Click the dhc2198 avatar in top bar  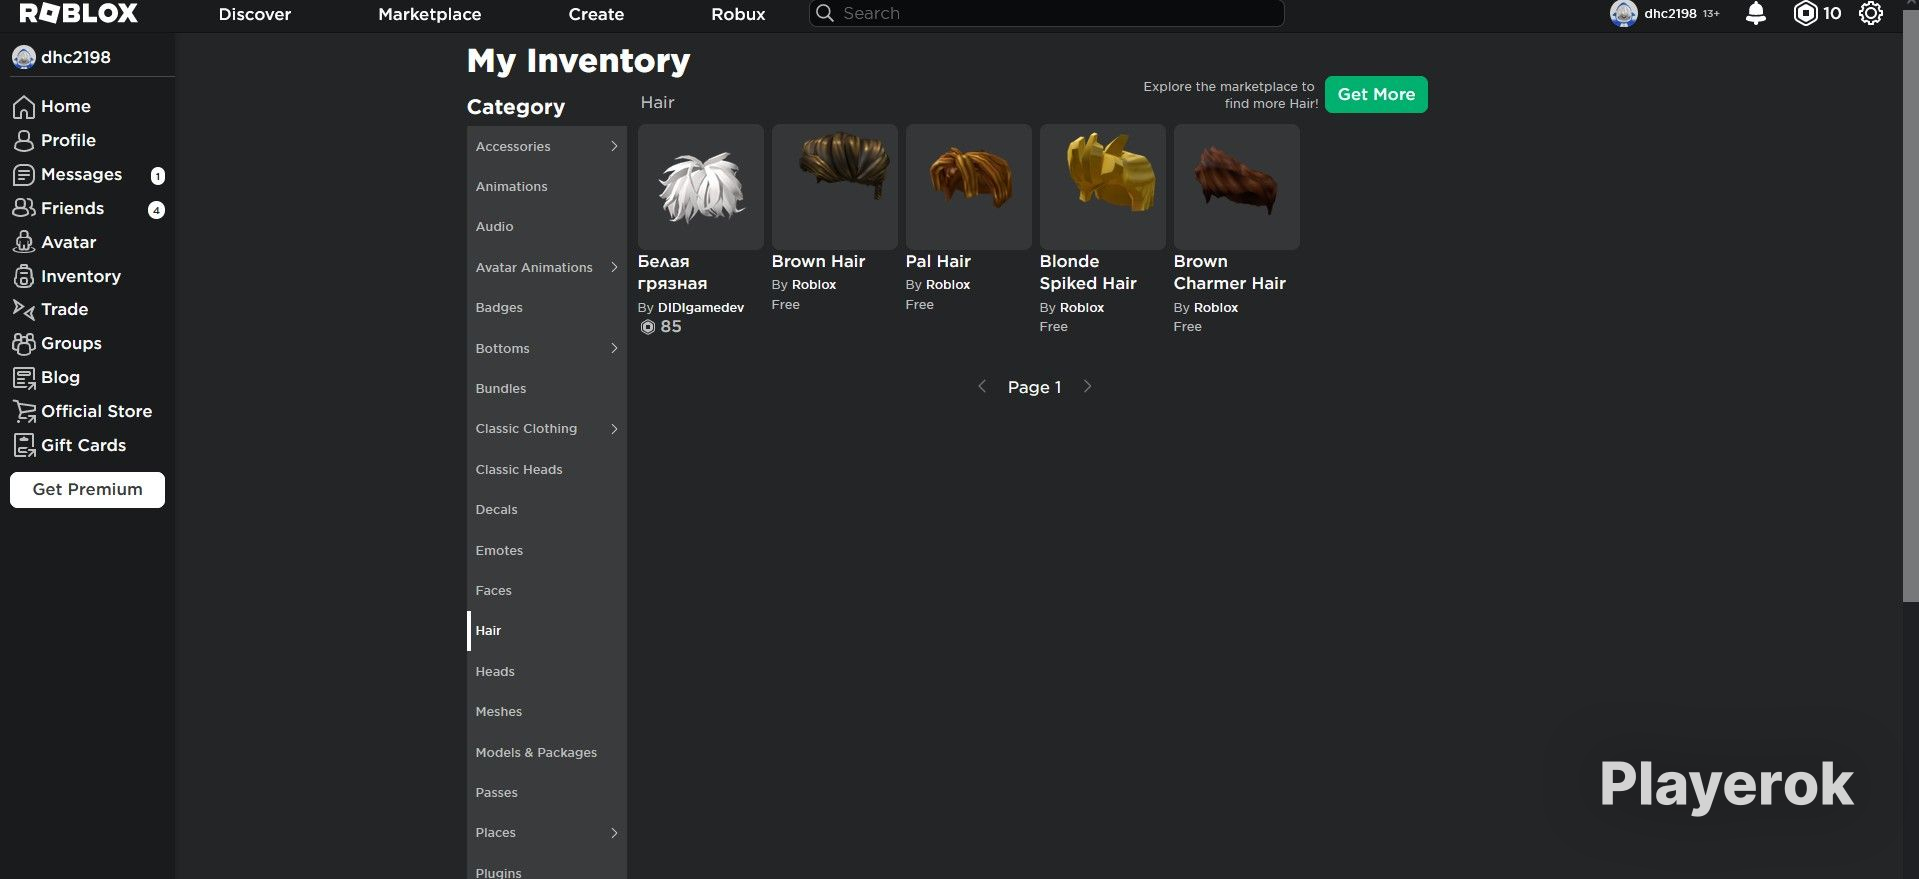pyautogui.click(x=1623, y=13)
